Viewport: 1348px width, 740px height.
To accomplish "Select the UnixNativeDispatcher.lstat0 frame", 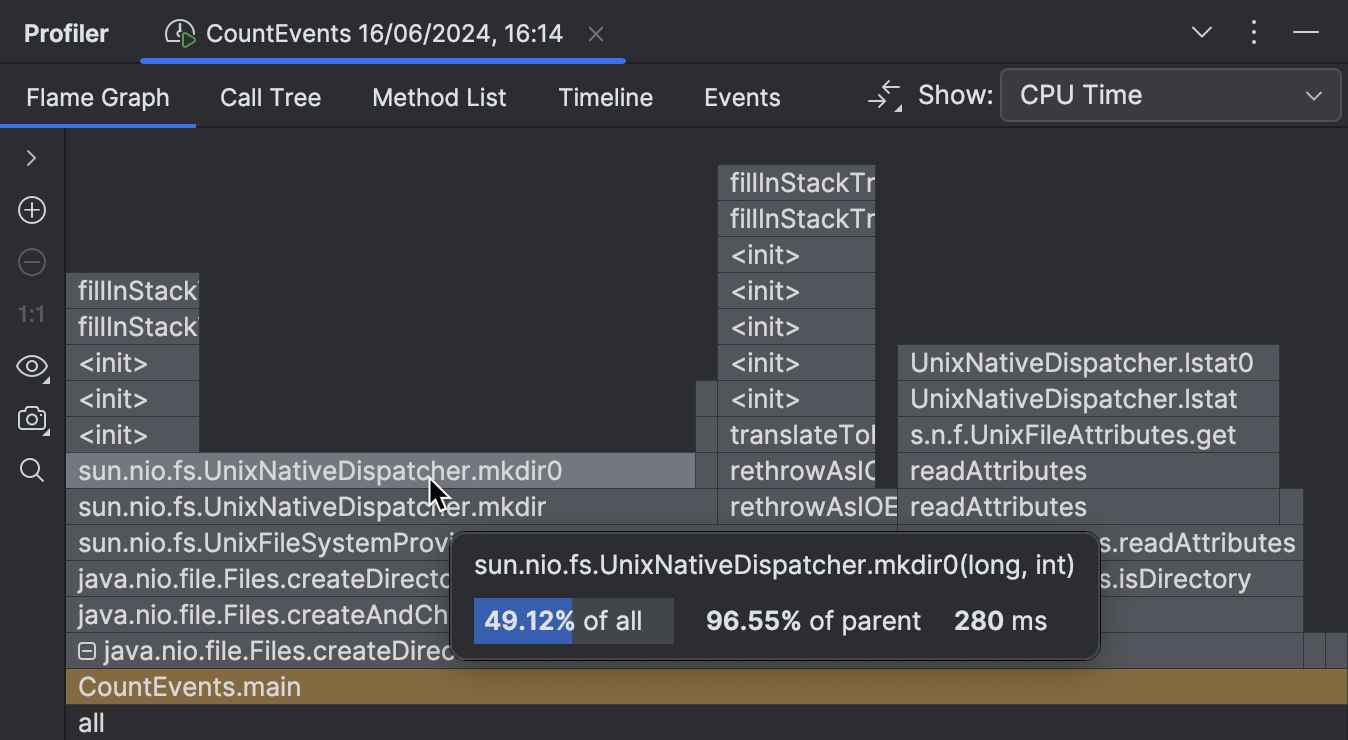I will [1088, 363].
